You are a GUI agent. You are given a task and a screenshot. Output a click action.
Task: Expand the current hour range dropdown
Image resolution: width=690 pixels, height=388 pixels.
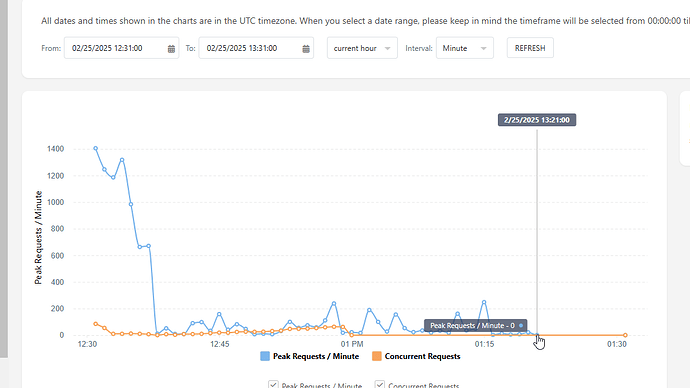point(362,48)
